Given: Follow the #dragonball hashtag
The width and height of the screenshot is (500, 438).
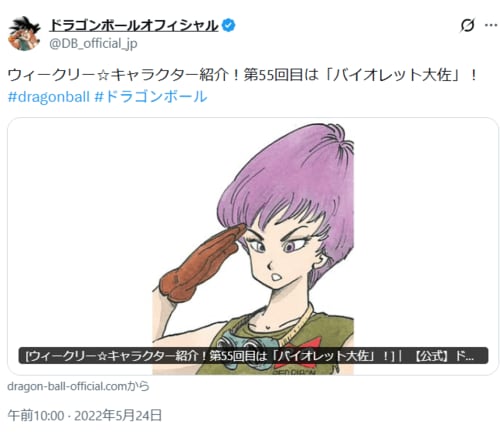Looking at the screenshot, I should (49, 97).
